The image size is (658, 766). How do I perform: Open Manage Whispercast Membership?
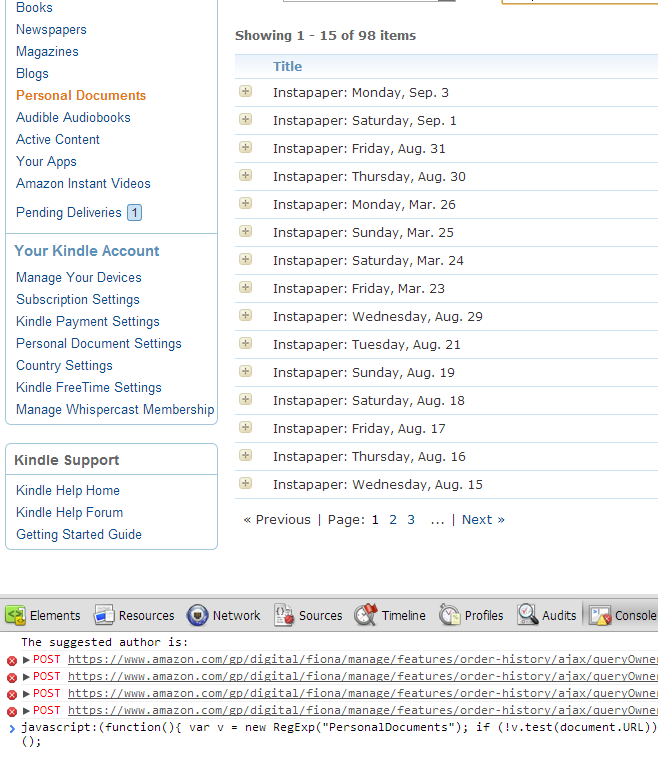[x=115, y=409]
